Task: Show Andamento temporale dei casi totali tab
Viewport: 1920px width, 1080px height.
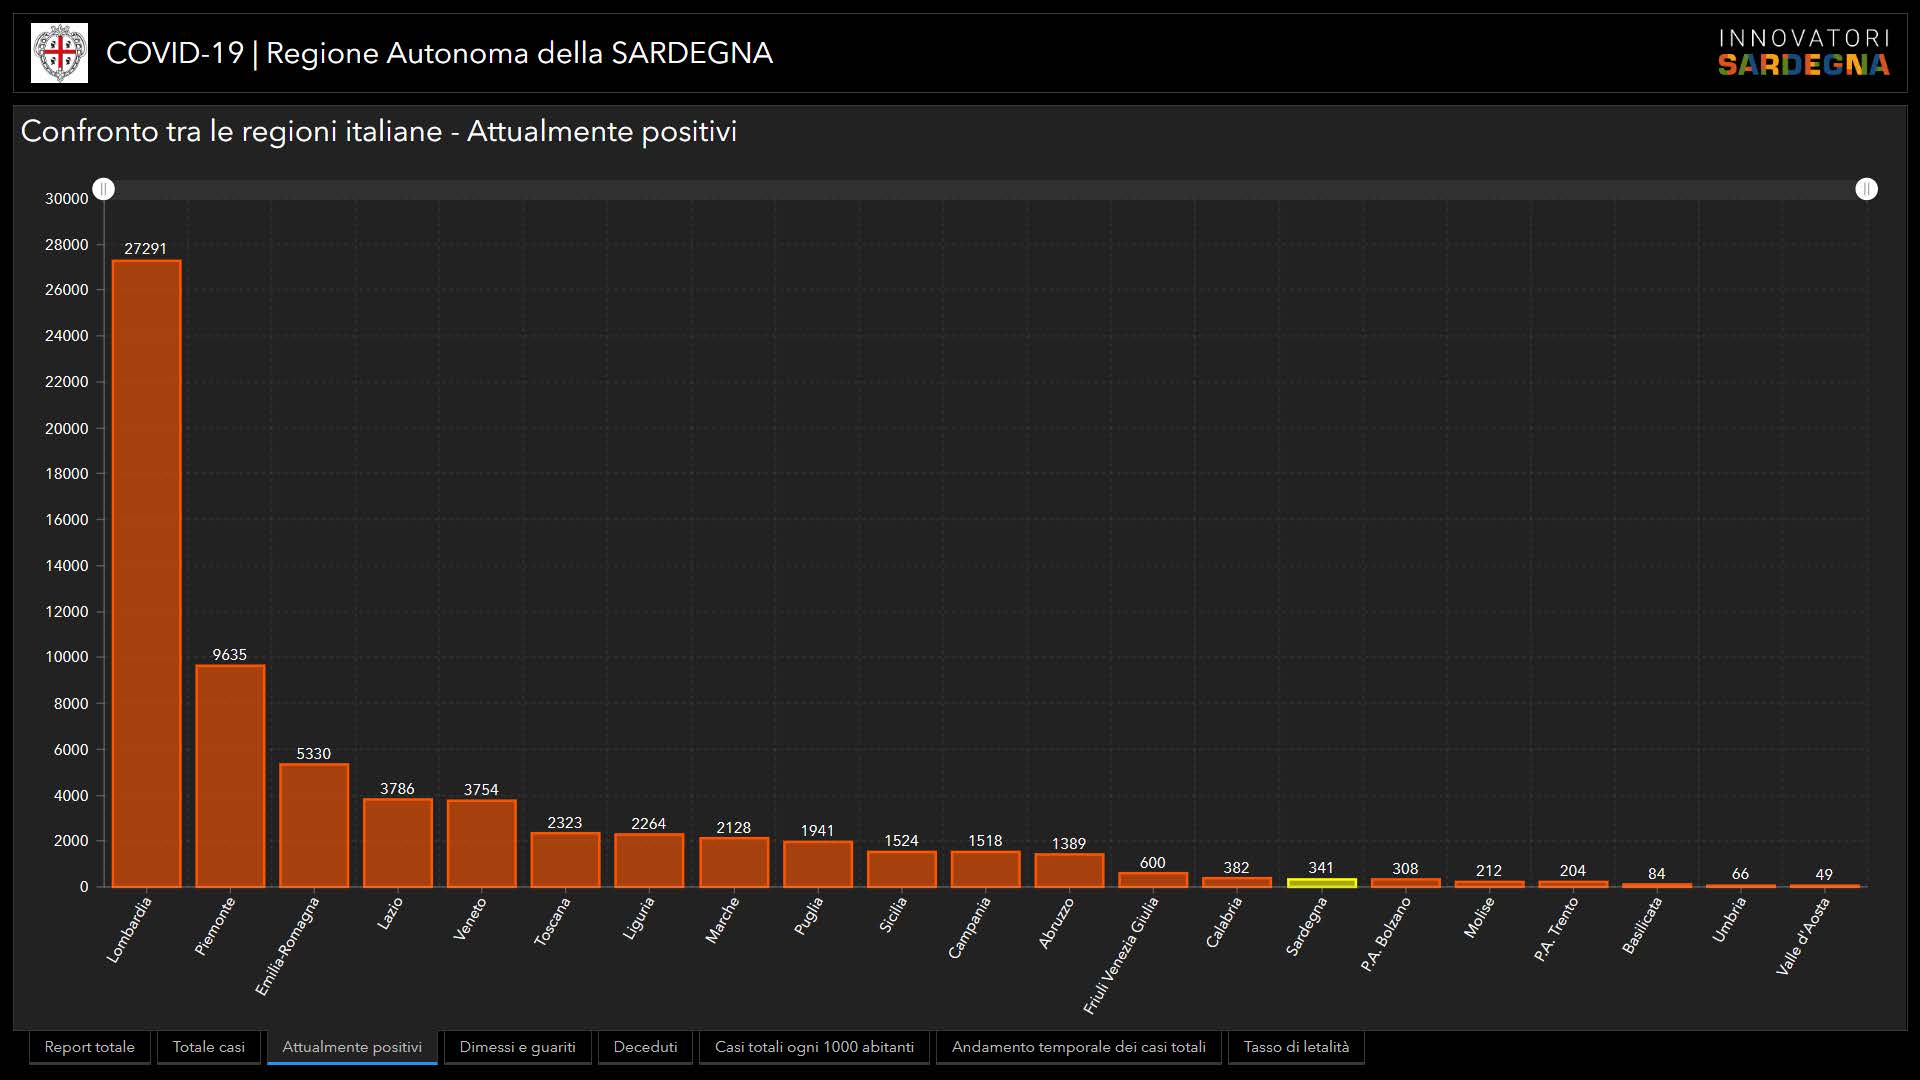Action: [x=1078, y=1047]
